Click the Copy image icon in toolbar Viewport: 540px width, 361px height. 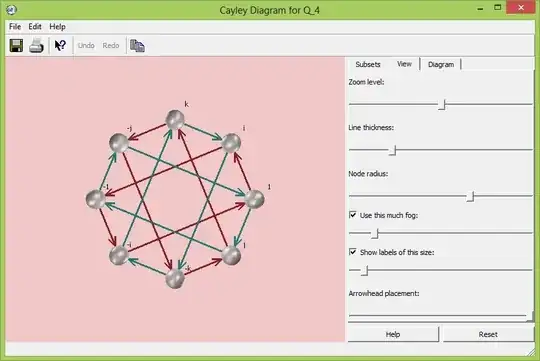[137, 45]
